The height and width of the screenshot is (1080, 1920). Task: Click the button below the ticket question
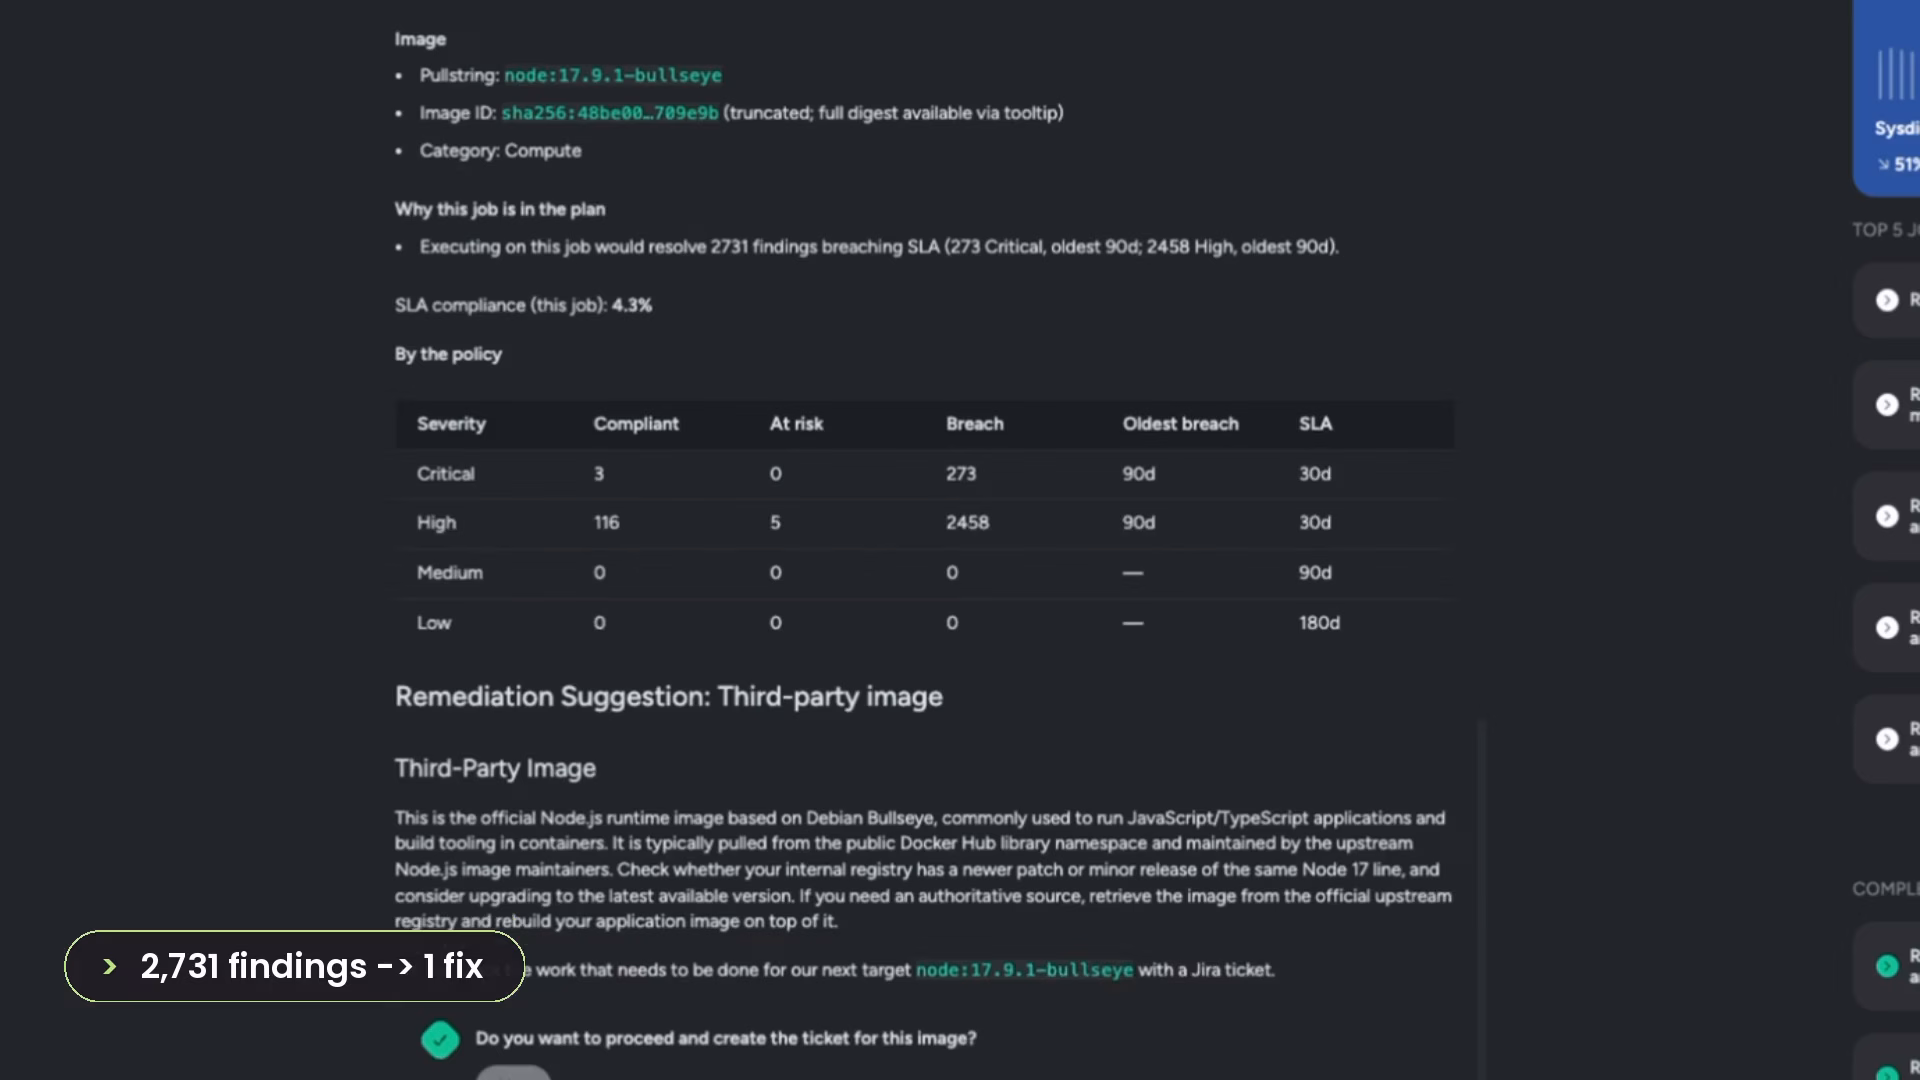[513, 1073]
